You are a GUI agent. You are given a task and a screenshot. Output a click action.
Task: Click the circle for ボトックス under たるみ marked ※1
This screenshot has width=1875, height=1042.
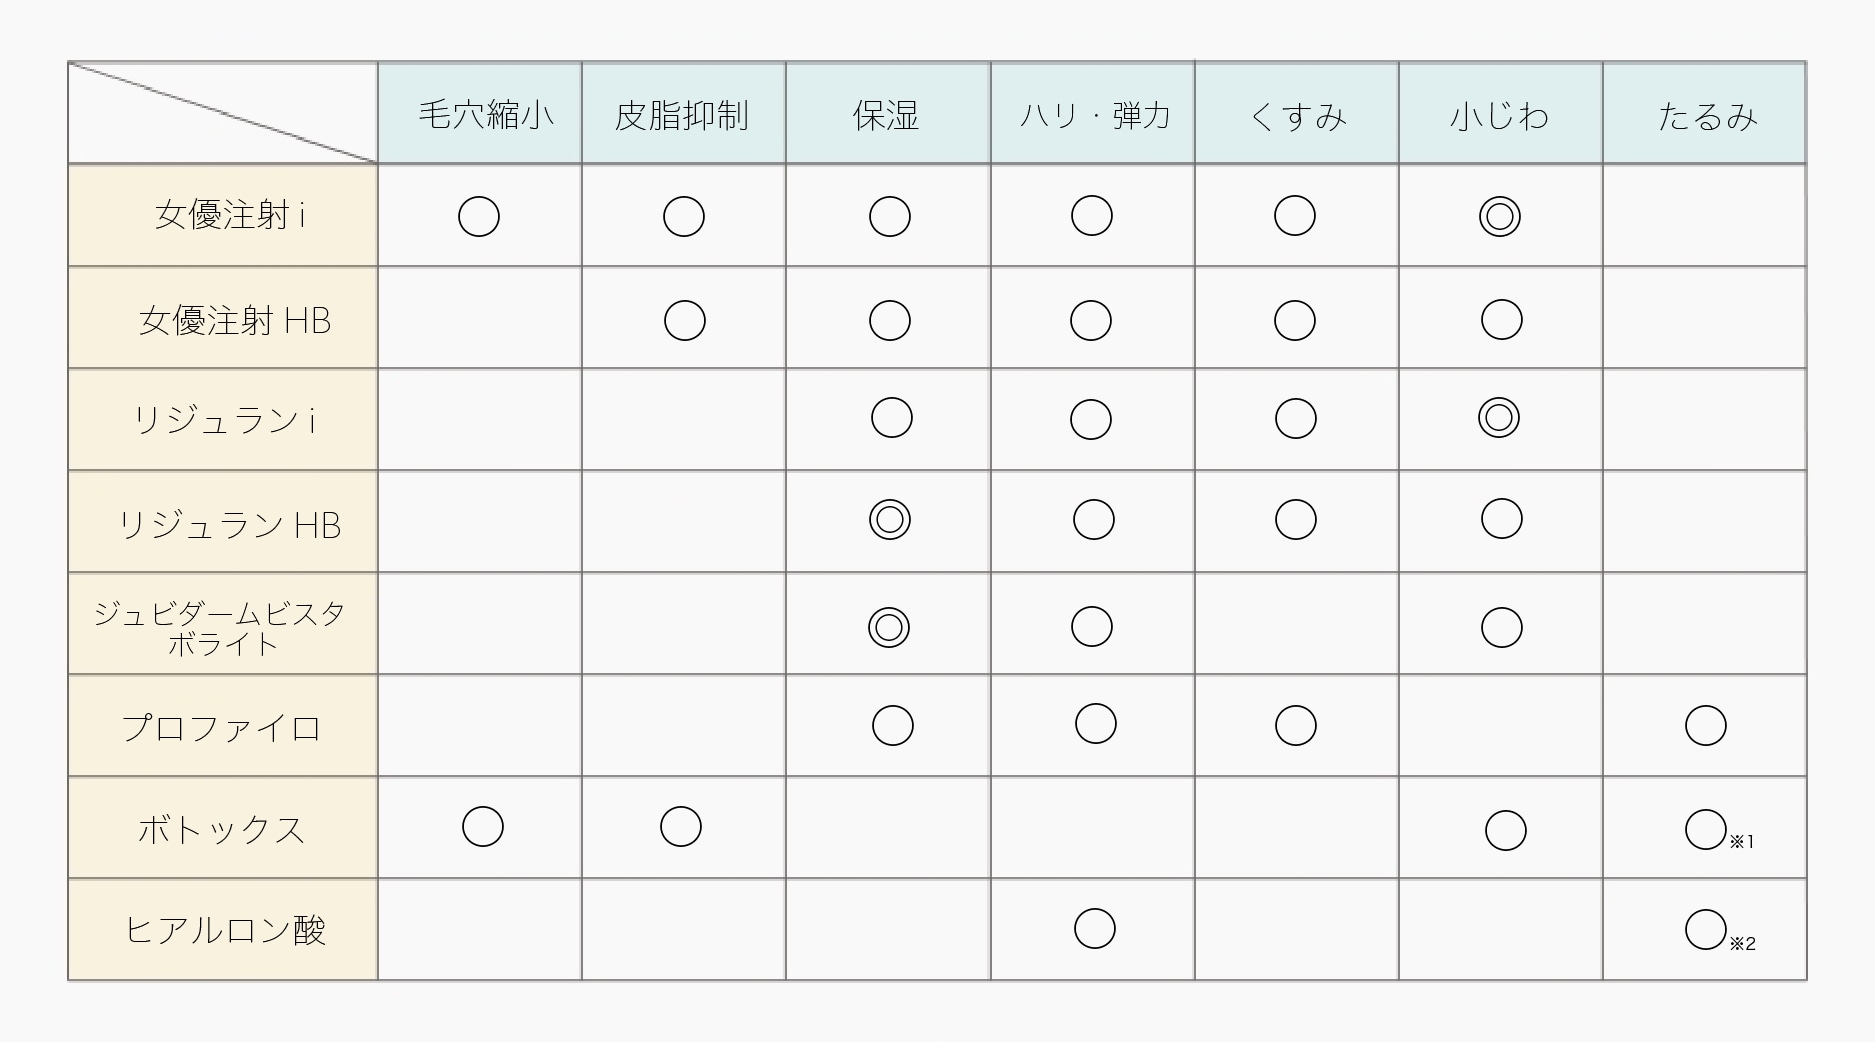(1705, 829)
